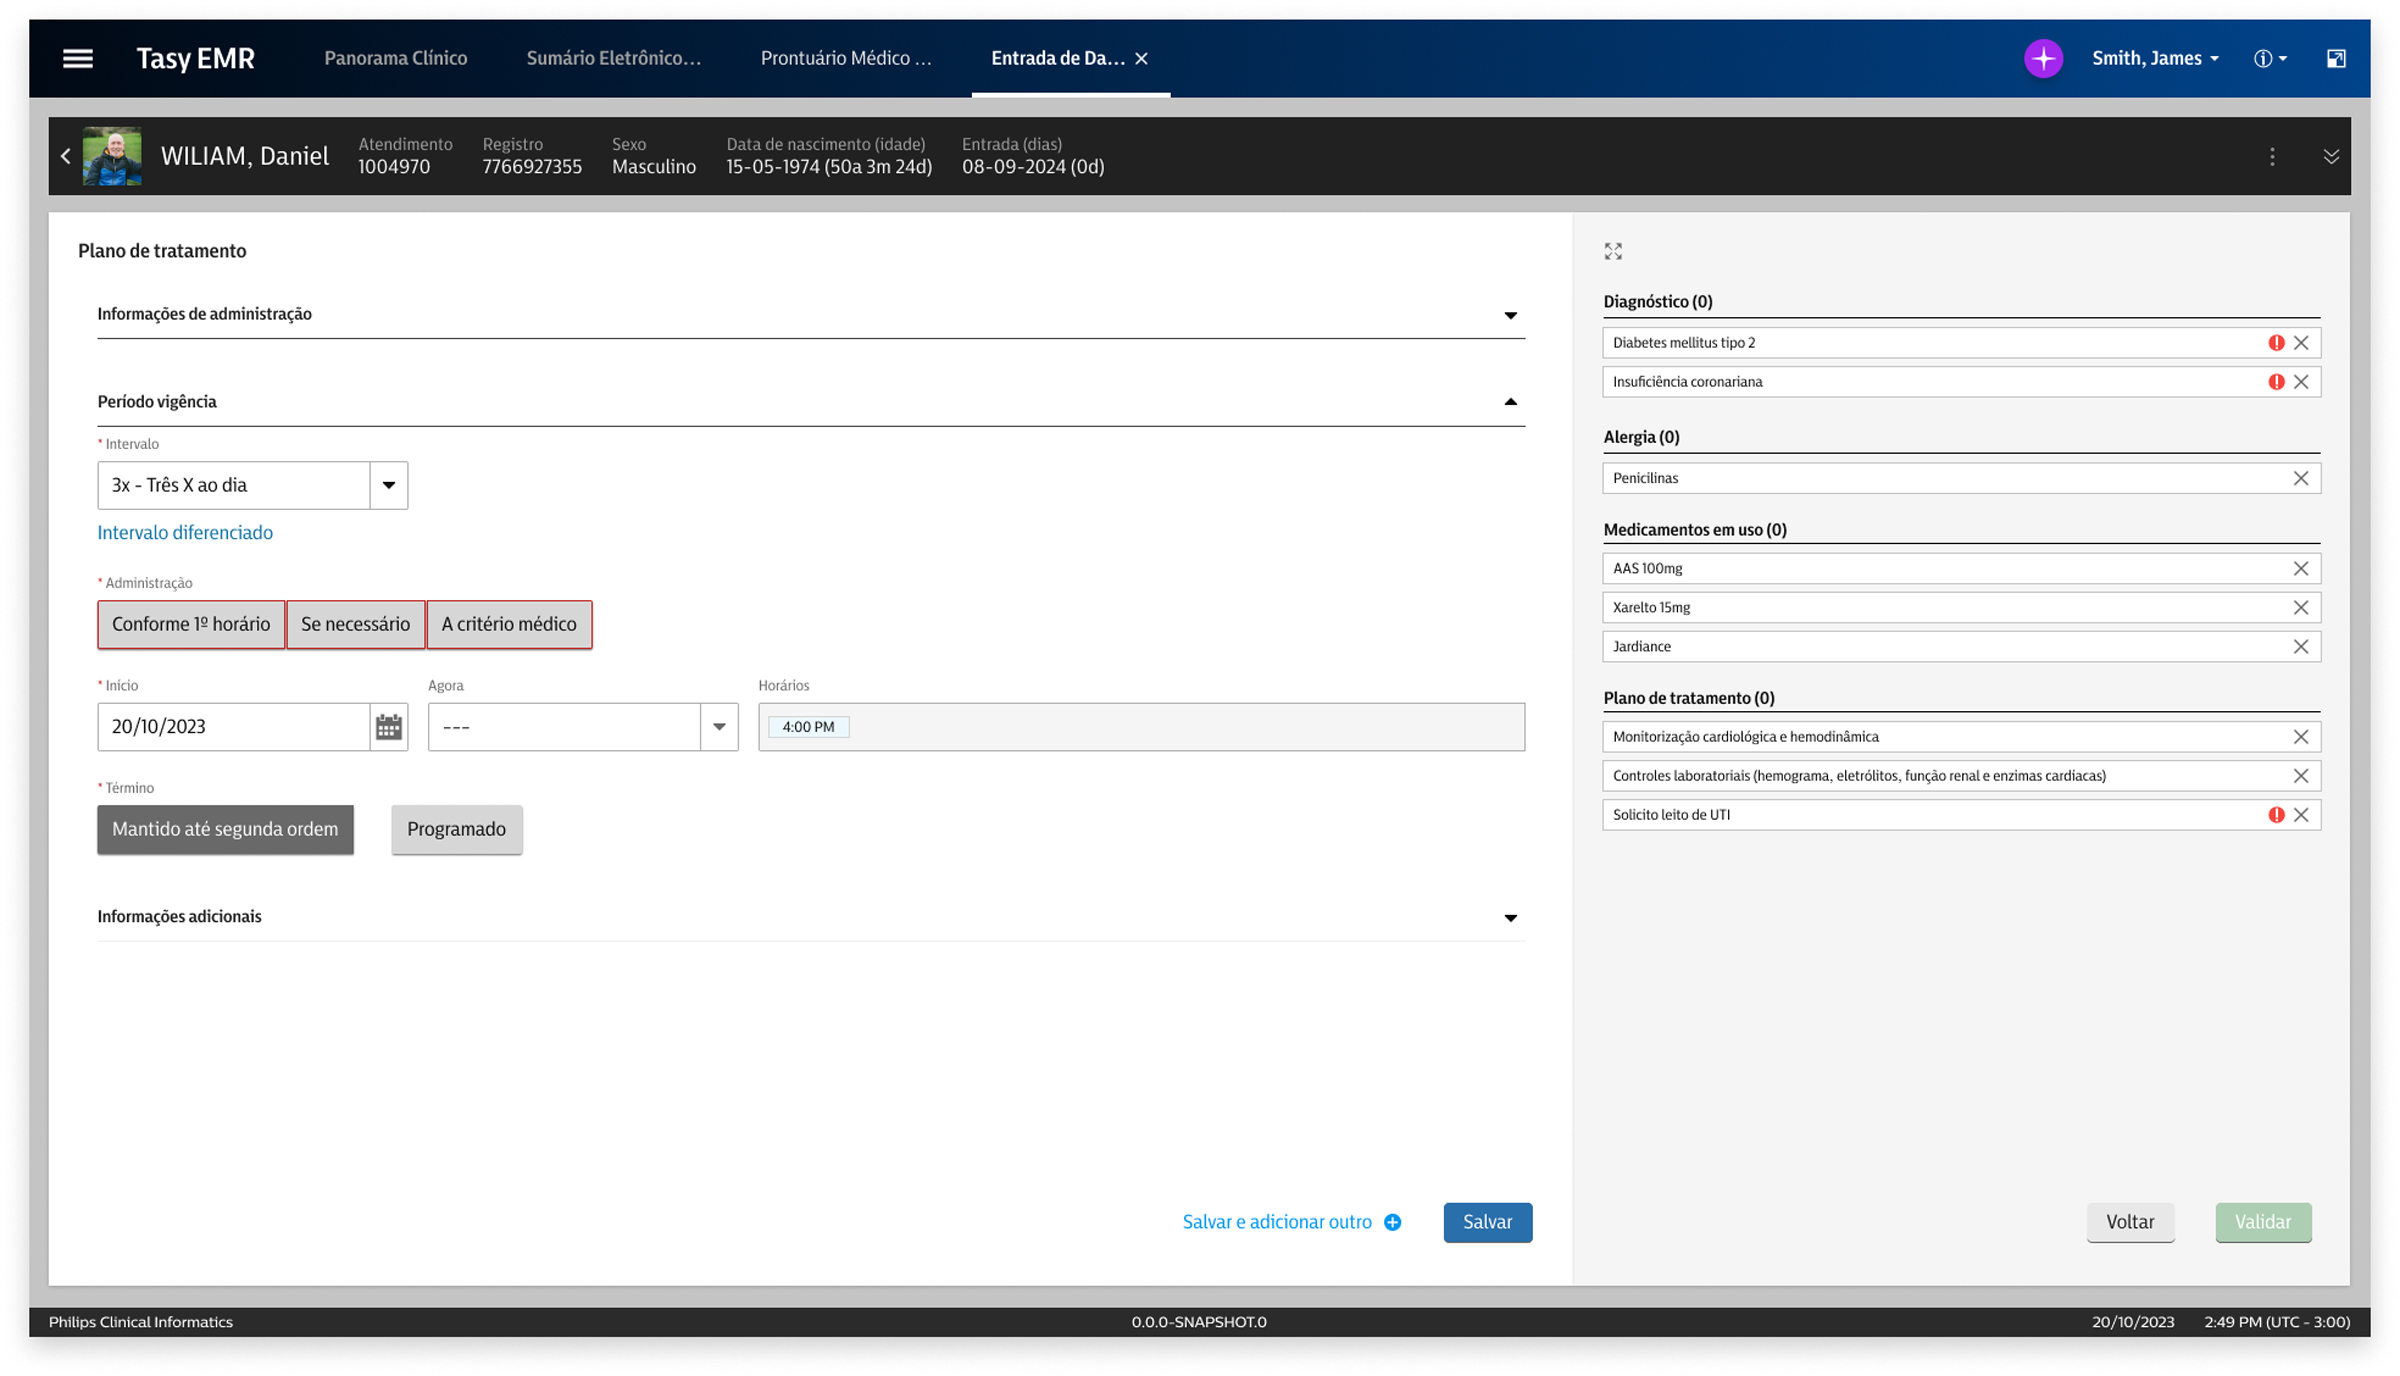2400x1376 pixels.
Task: Choose Programado as Término option
Action: pyautogui.click(x=456, y=829)
